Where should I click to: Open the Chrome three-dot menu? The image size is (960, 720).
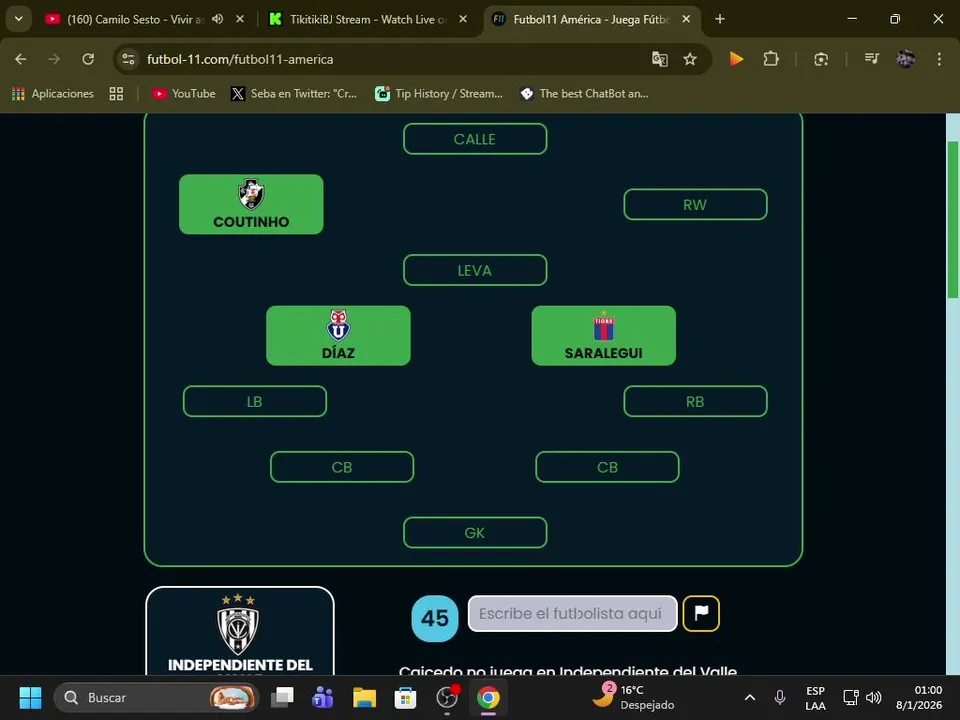click(x=939, y=59)
